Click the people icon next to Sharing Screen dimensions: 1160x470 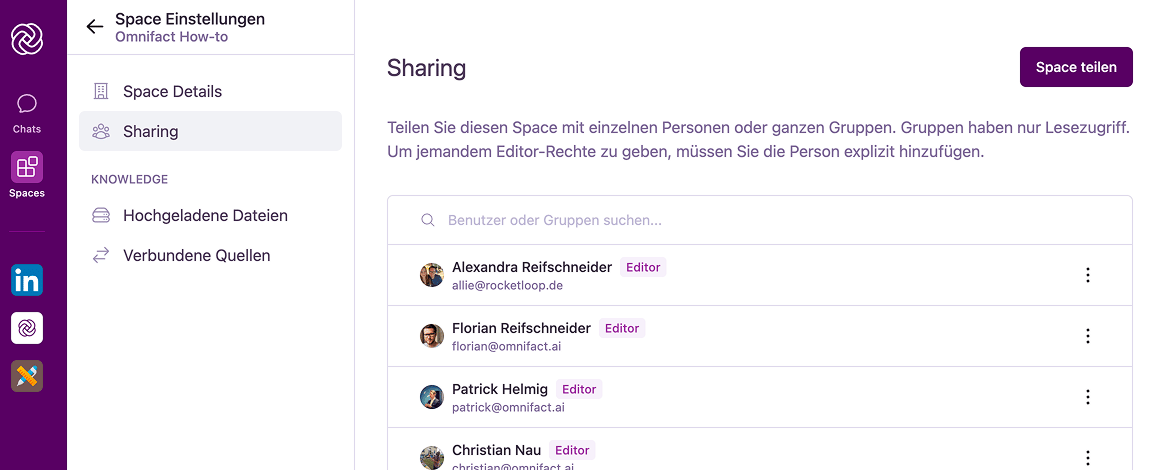coord(101,132)
